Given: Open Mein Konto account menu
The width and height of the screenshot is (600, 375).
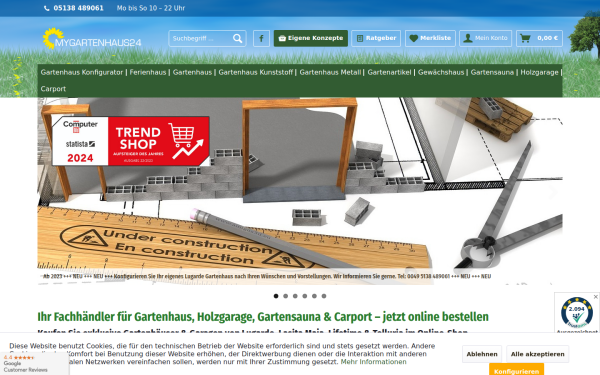Looking at the screenshot, I should pos(486,38).
